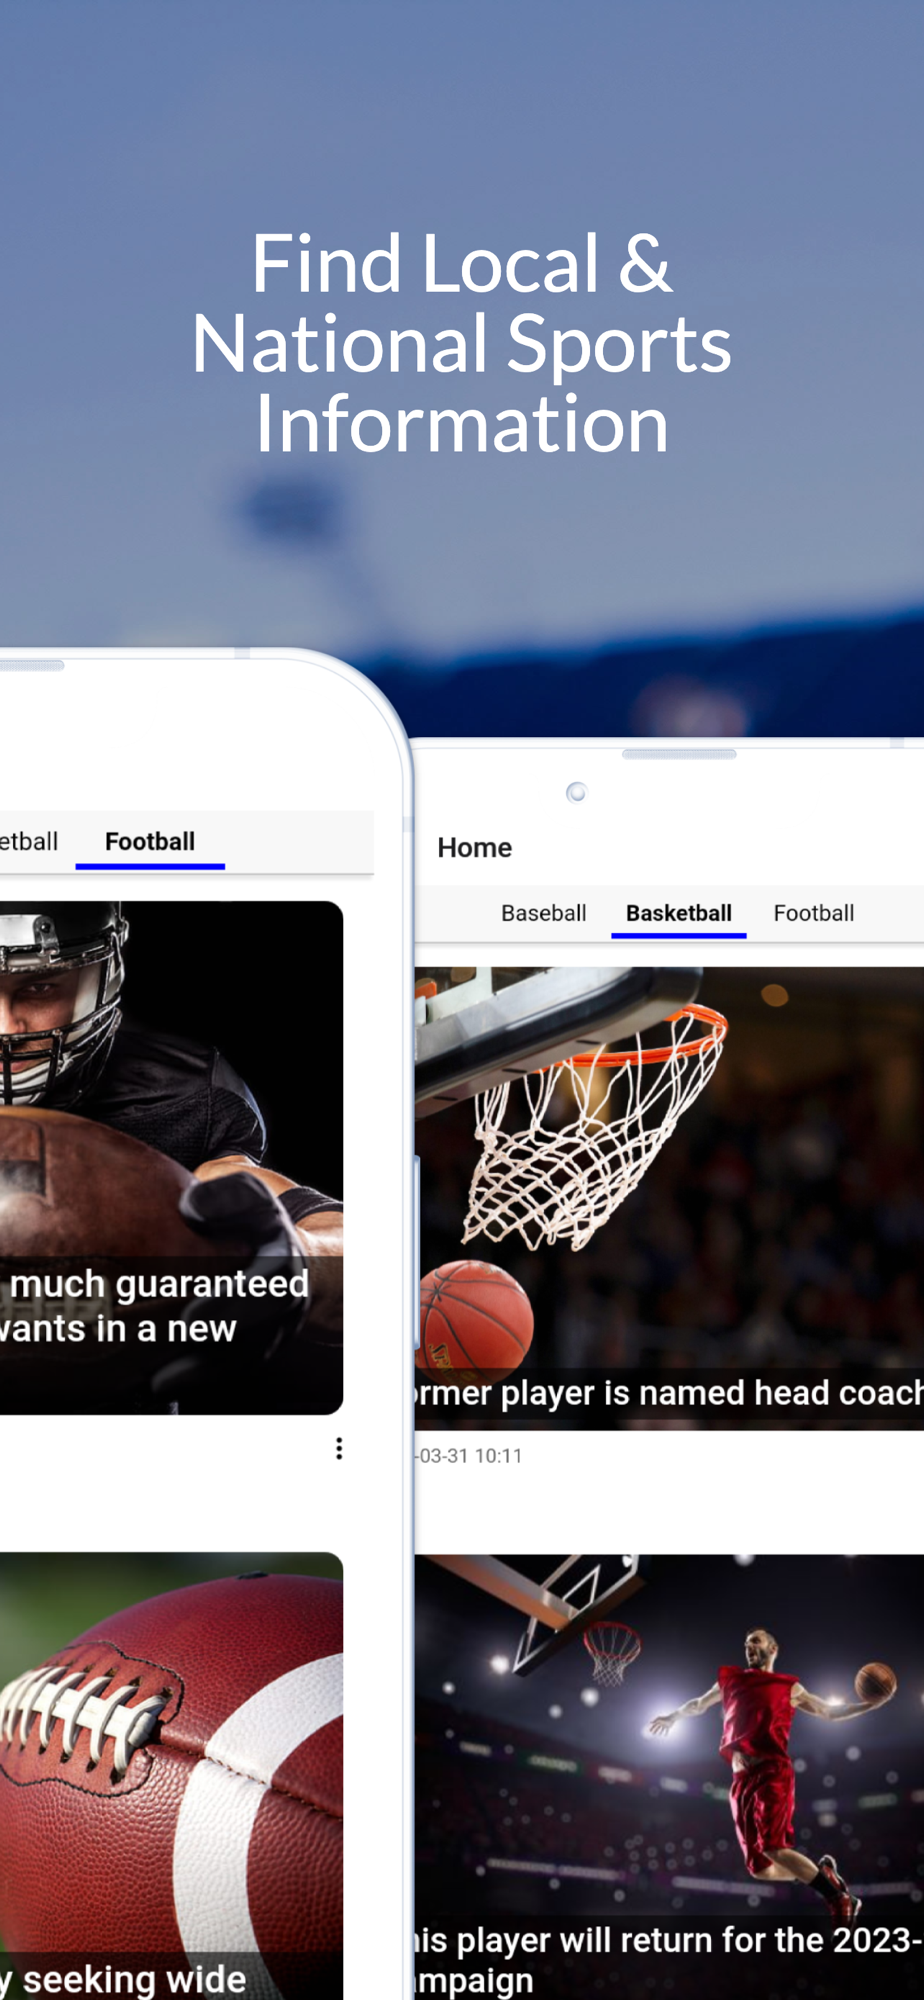The image size is (924, 2000).
Task: Switch to the Baseball tab
Action: pyautogui.click(x=544, y=913)
